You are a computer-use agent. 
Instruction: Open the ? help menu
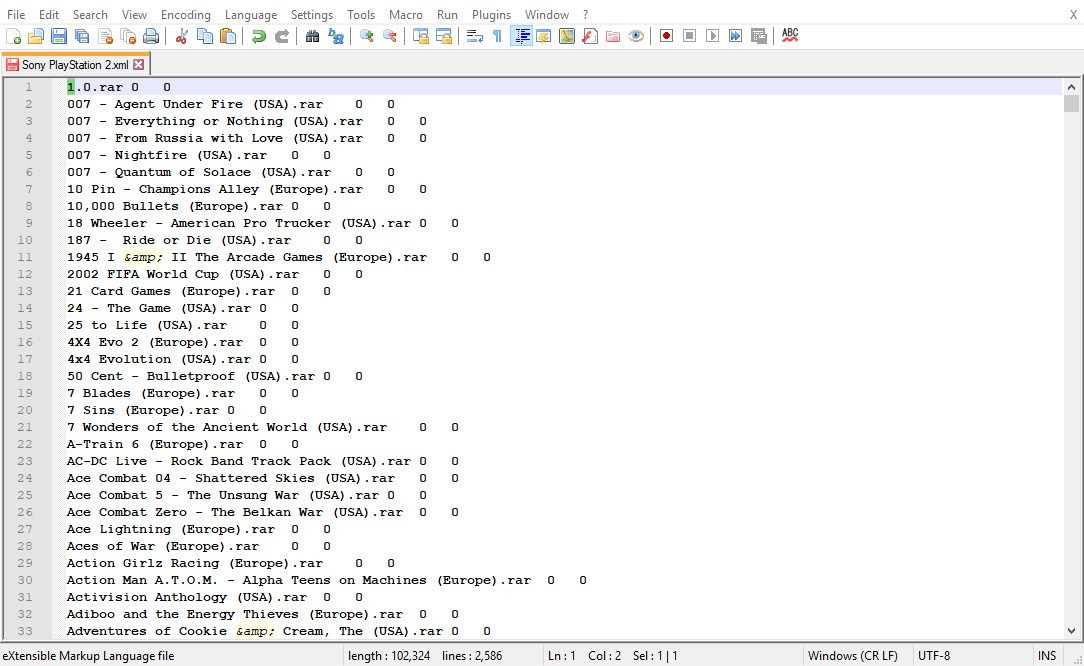pyautogui.click(x=586, y=15)
